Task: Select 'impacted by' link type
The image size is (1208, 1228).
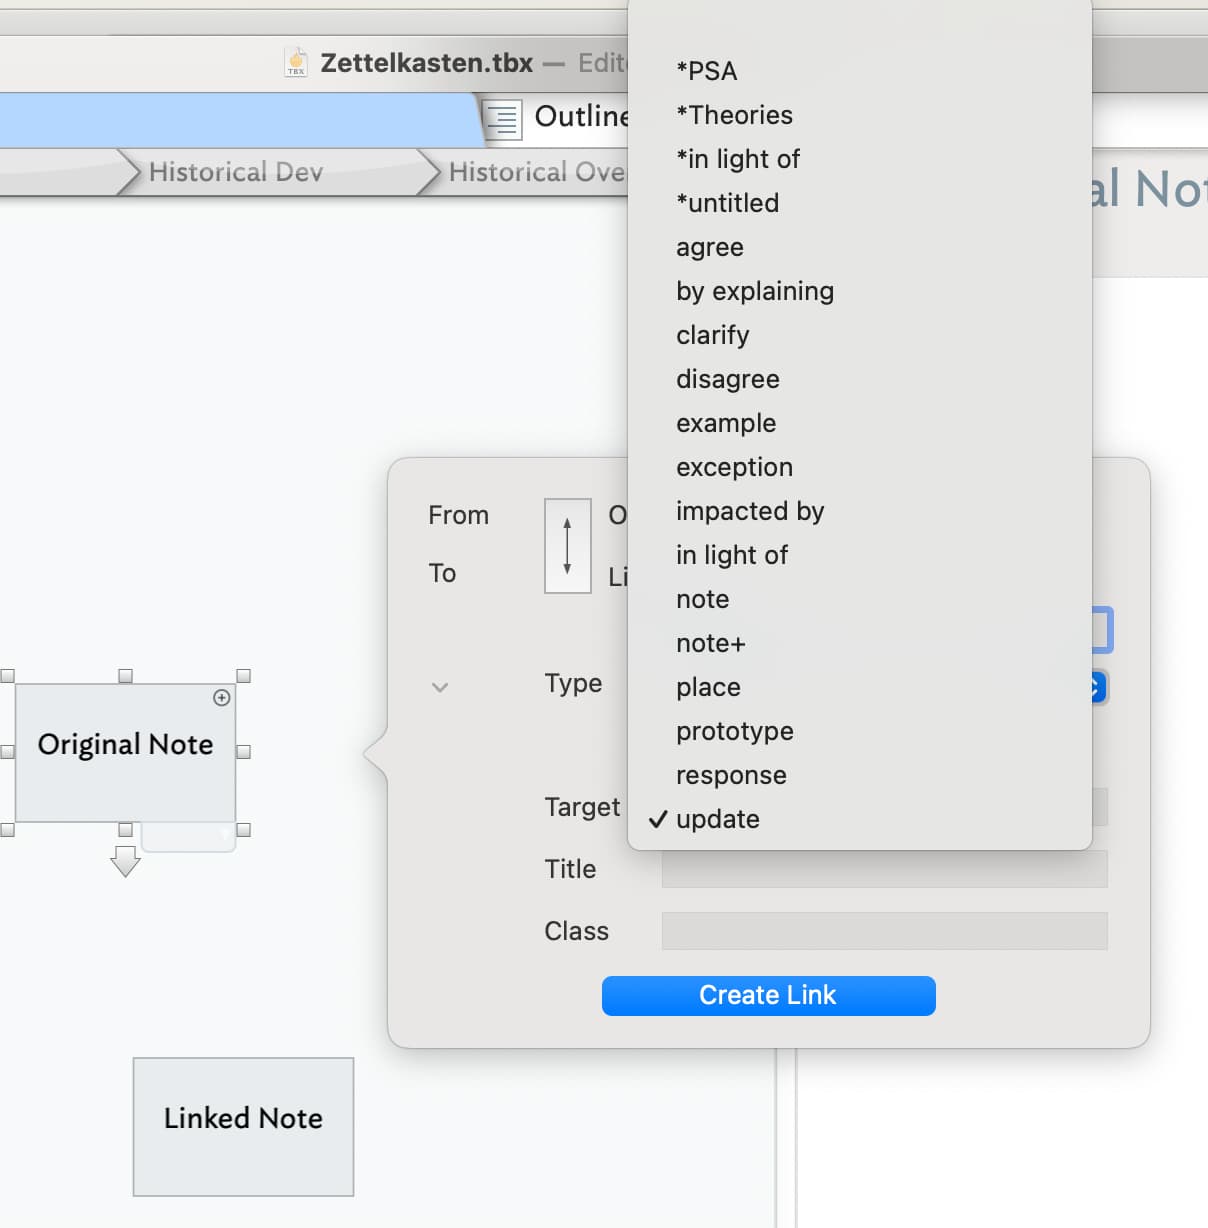Action: click(x=749, y=511)
